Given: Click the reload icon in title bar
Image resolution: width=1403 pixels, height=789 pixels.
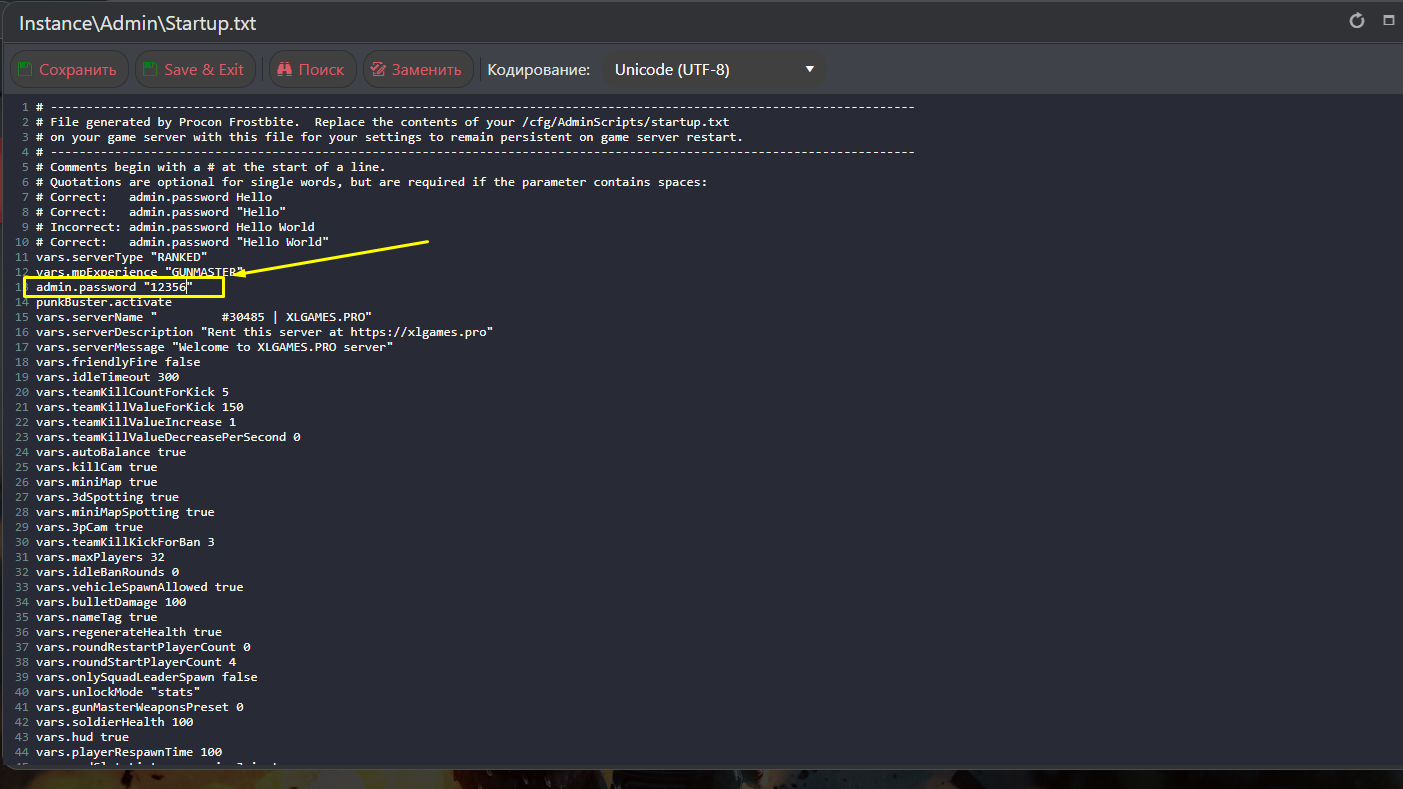Looking at the screenshot, I should [x=1357, y=21].
